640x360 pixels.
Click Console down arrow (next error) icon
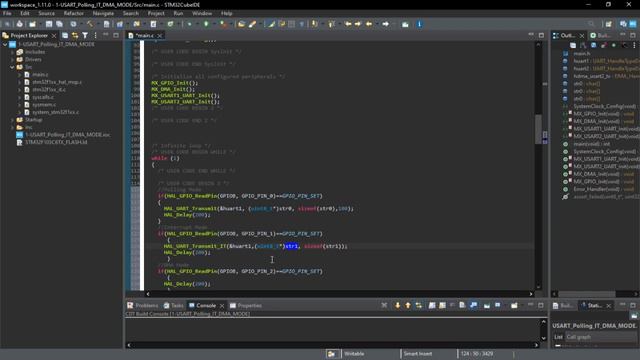pos(397,305)
